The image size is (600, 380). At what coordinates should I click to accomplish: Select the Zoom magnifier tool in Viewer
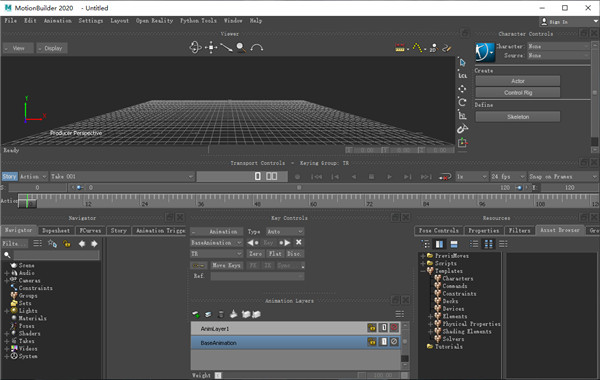pos(241,48)
